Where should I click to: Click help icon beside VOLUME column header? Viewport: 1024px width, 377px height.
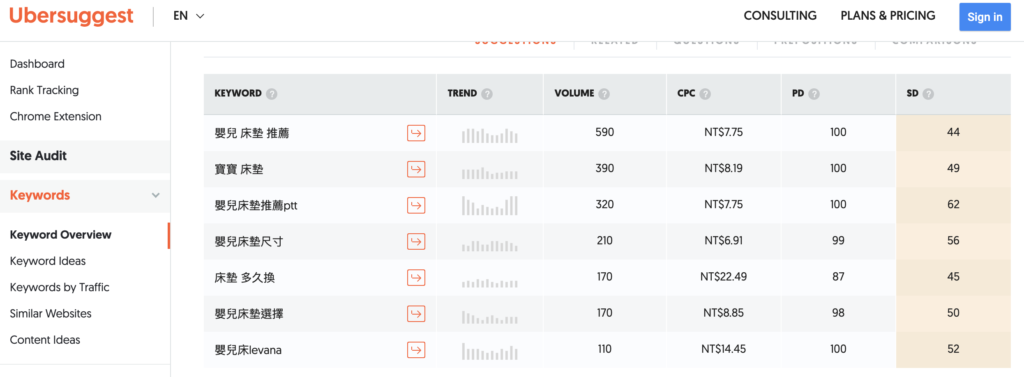(x=604, y=93)
